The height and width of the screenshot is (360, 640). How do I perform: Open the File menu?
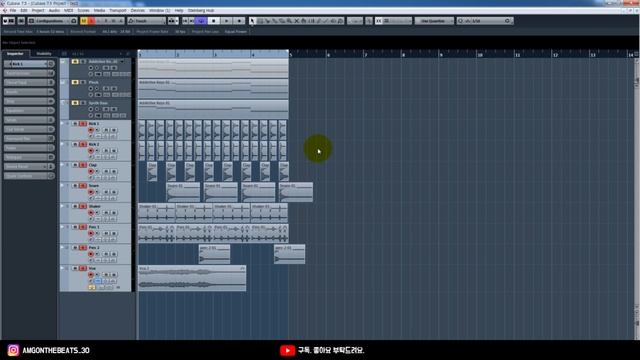(13, 11)
